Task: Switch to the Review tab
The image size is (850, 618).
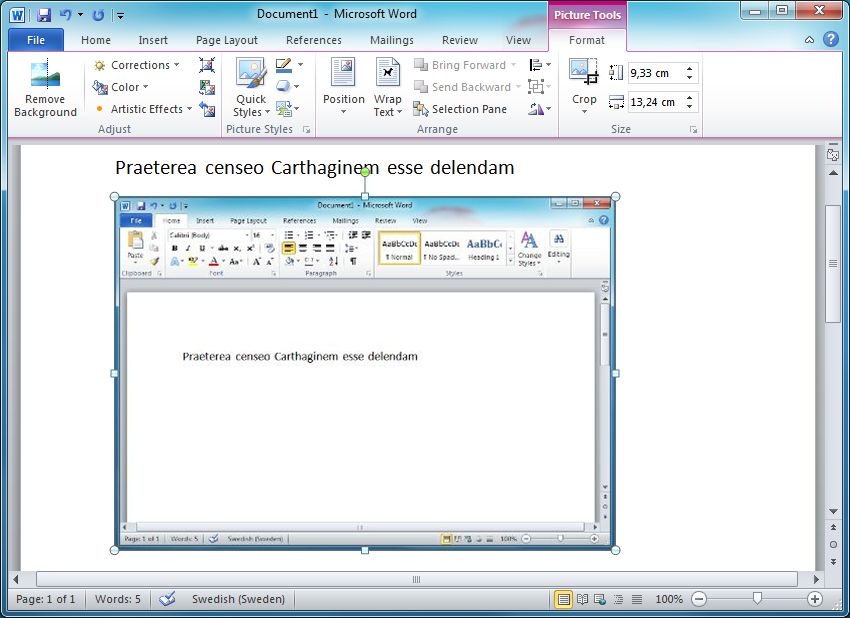Action: click(460, 40)
